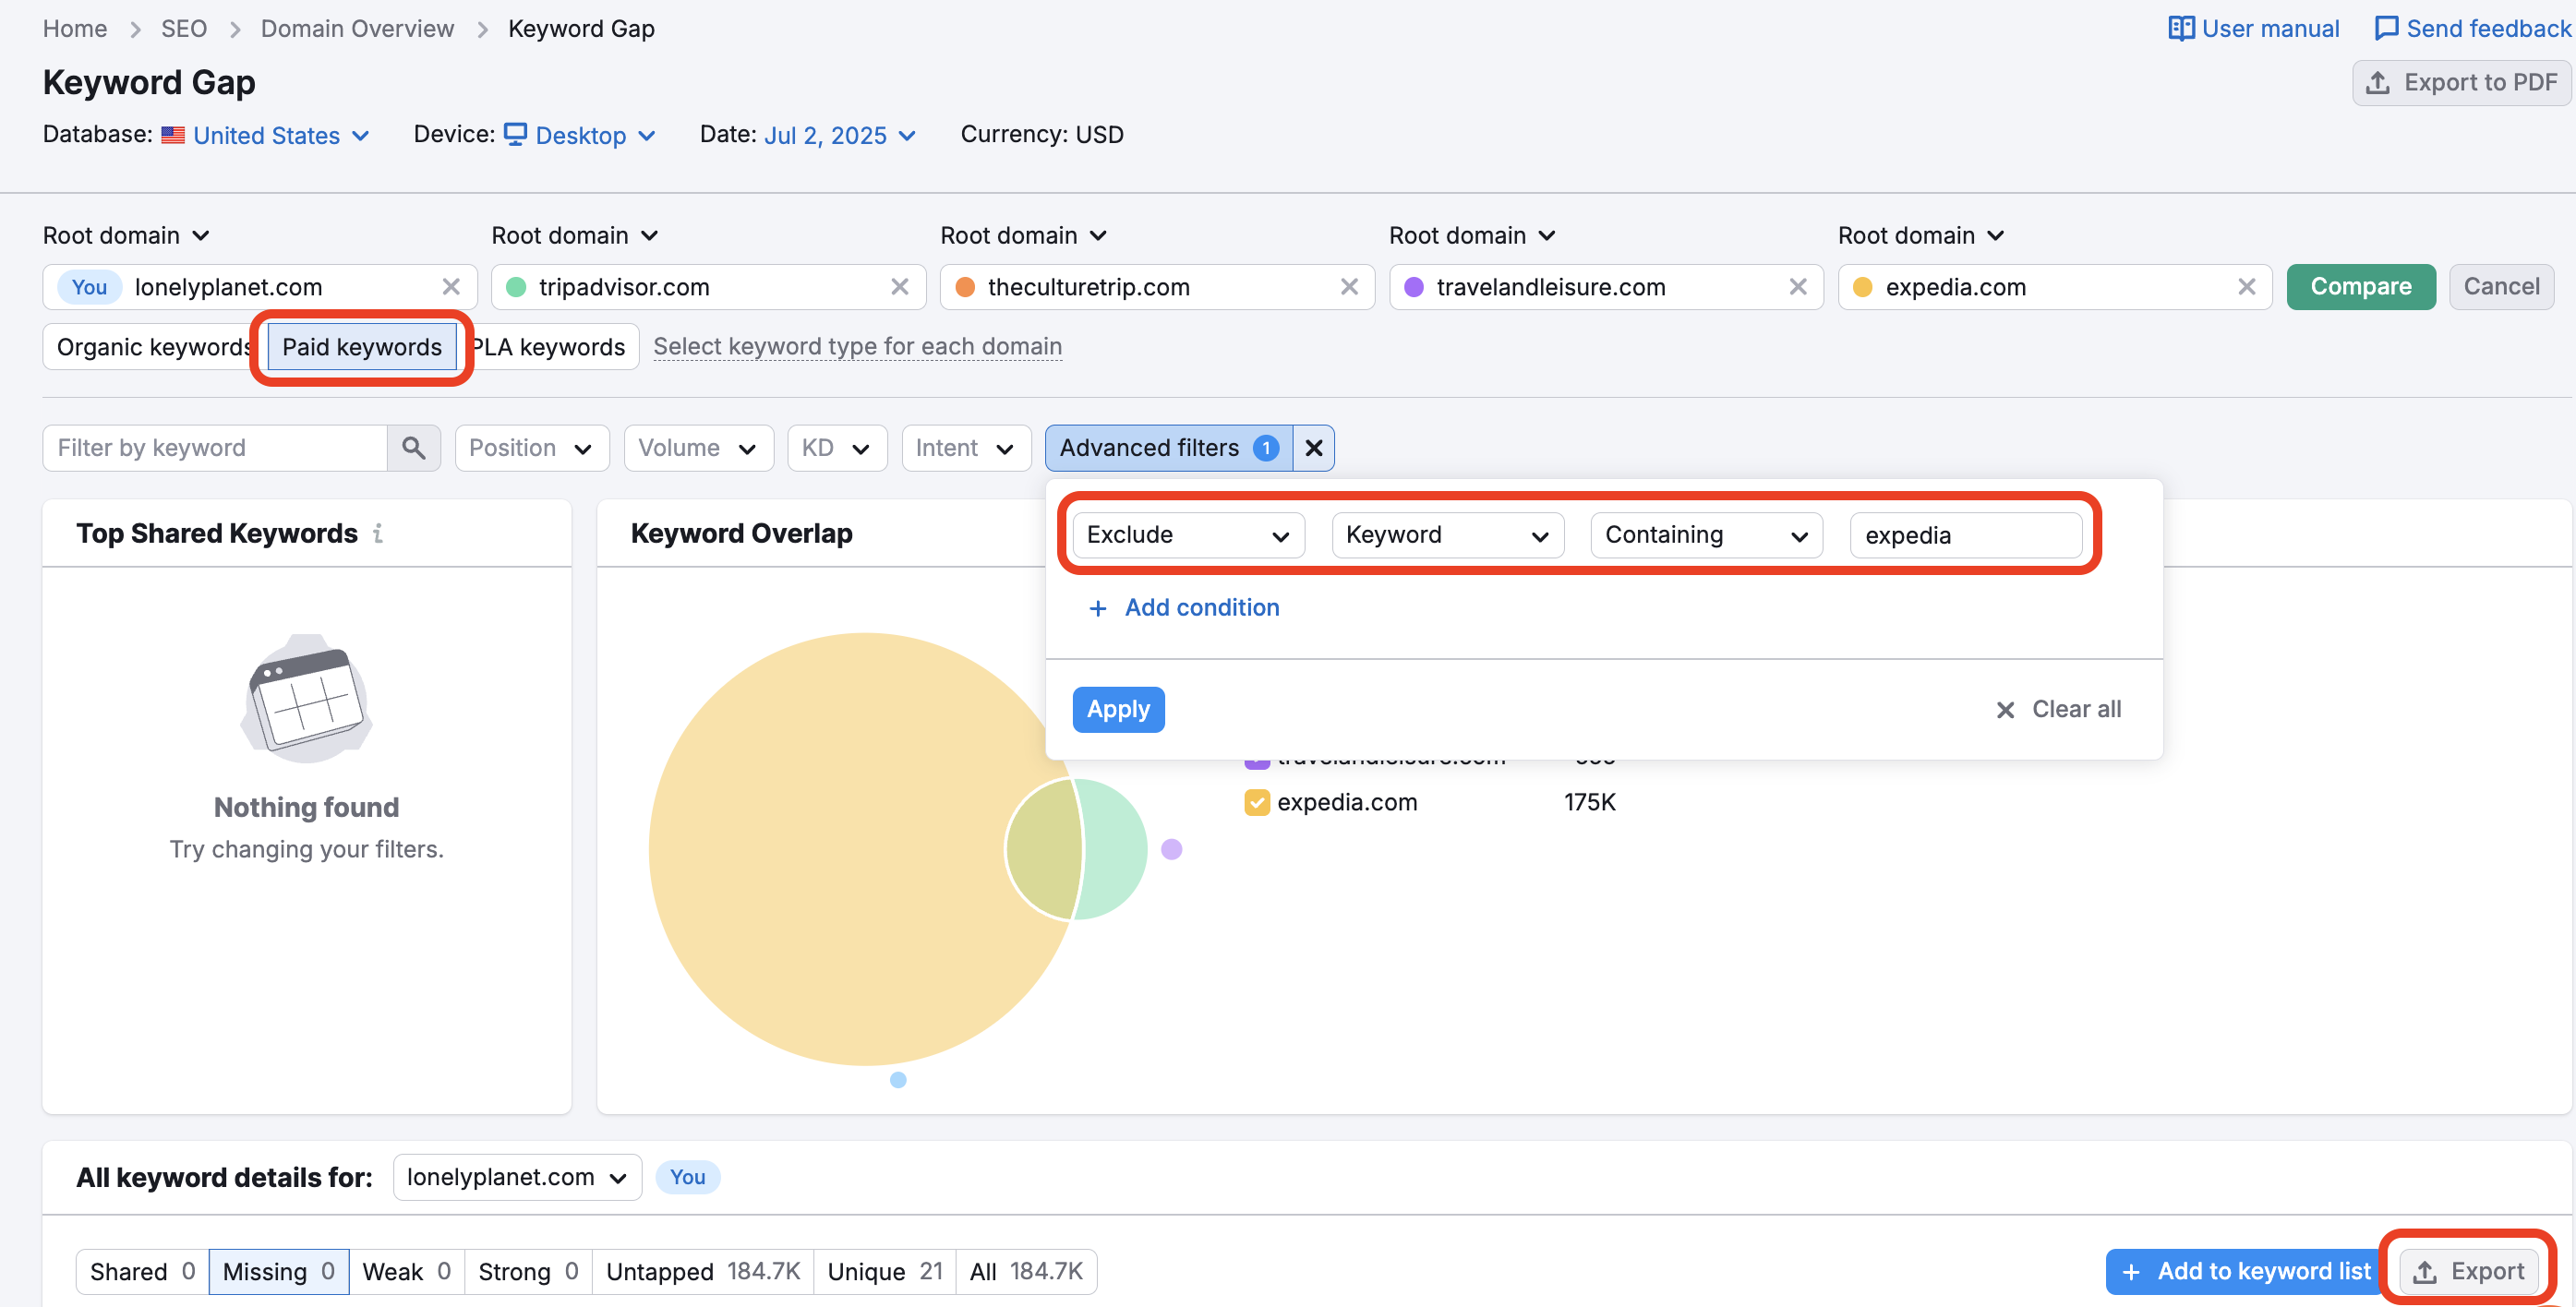Remove theculturetrip.com using its X icon

1349,286
